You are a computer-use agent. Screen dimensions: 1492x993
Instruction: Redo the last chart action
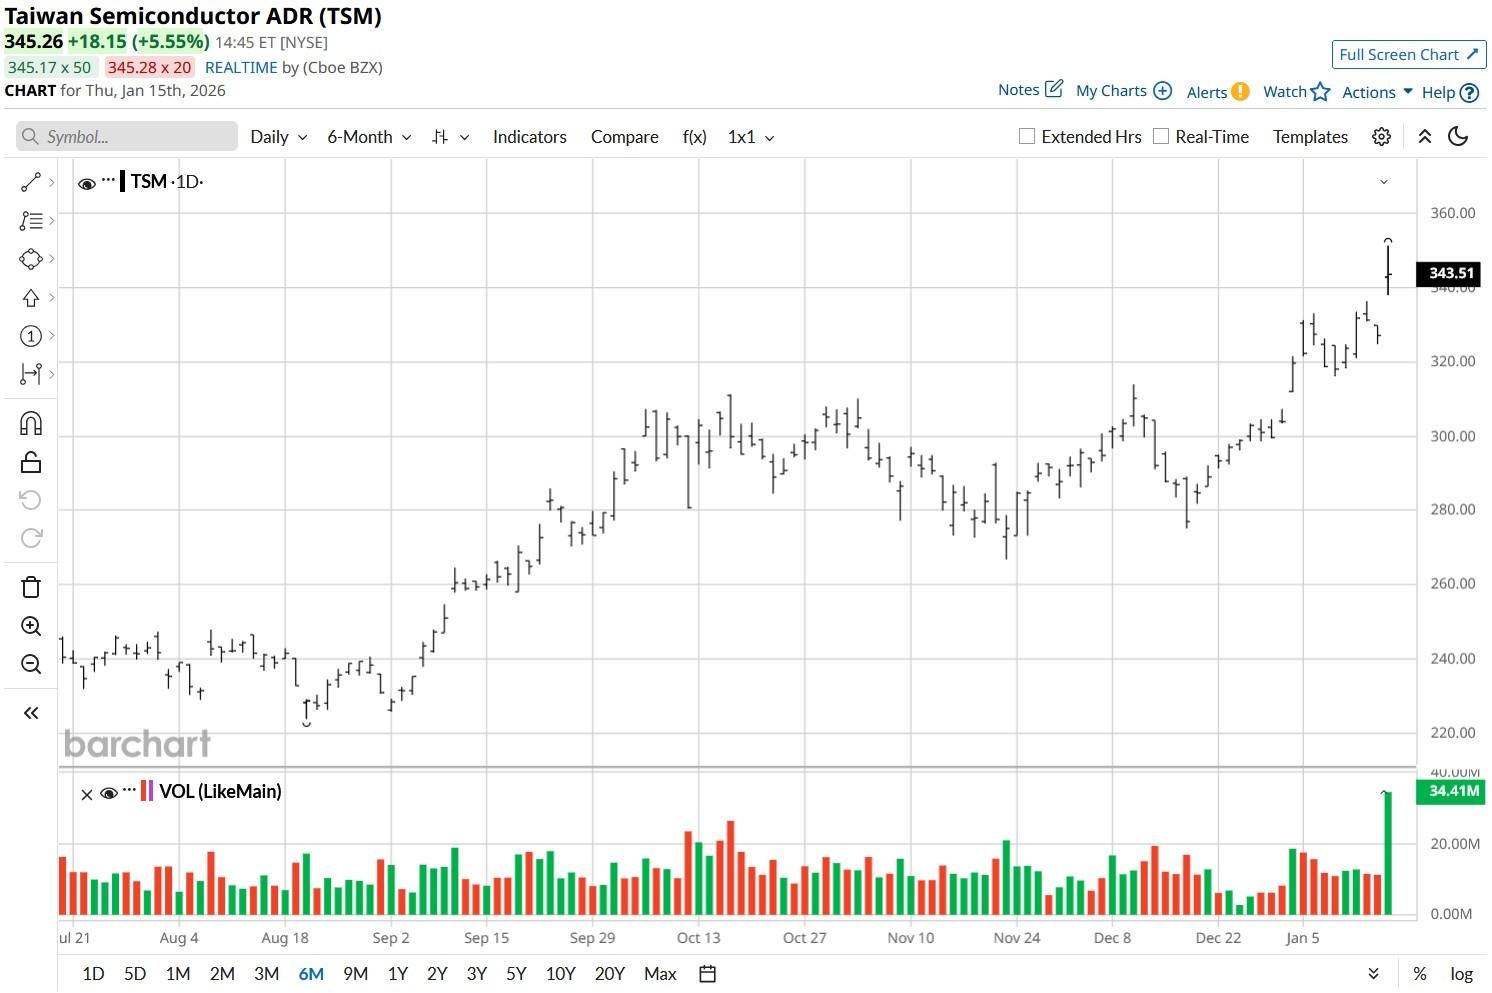[31, 538]
